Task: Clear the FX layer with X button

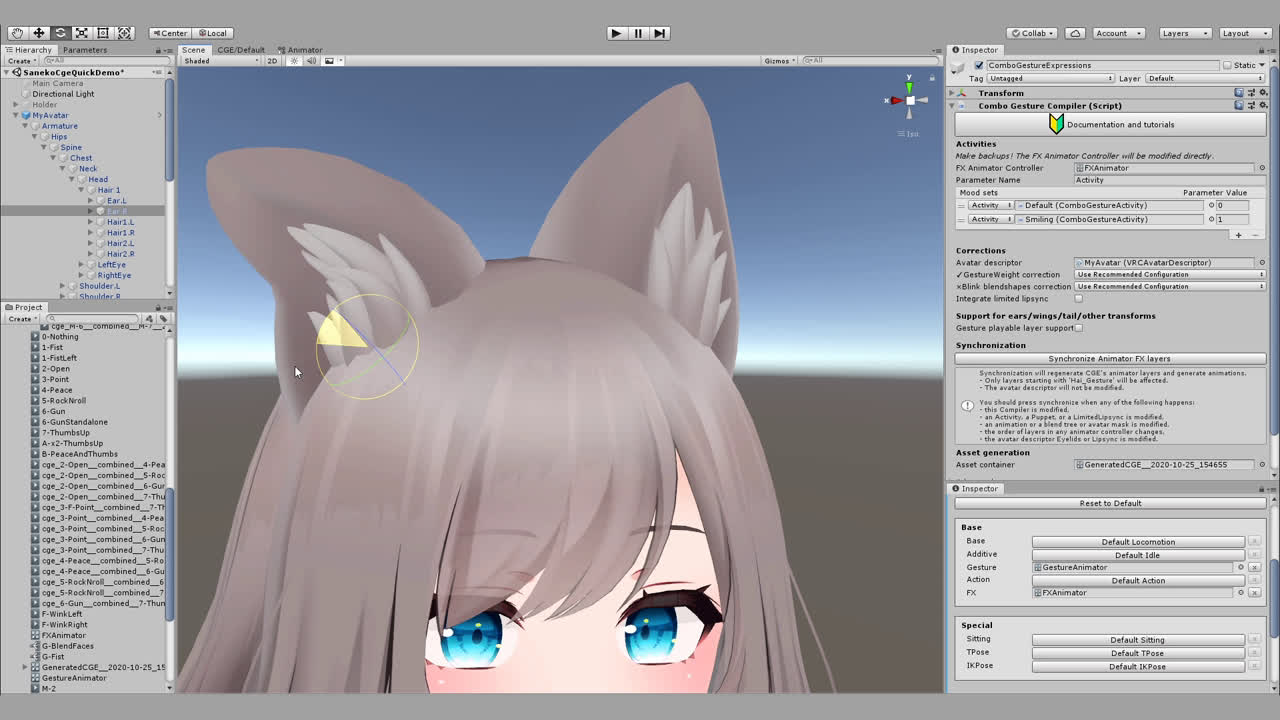Action: point(1254,593)
